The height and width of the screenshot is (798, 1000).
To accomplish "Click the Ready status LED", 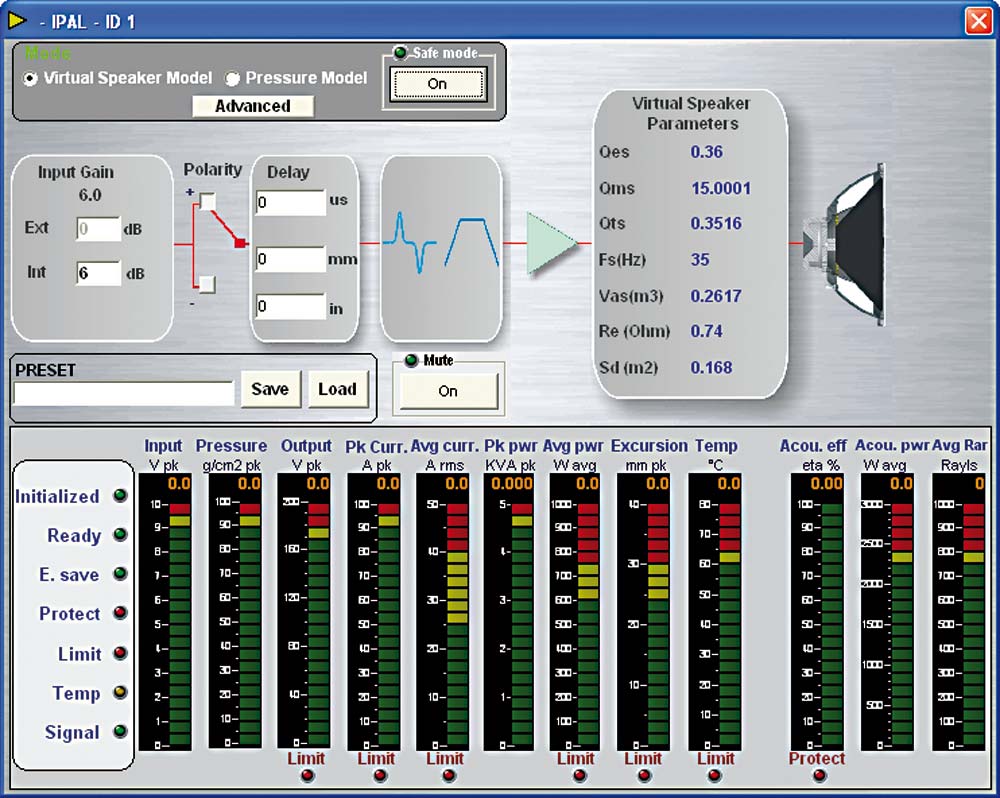I will click(x=120, y=535).
